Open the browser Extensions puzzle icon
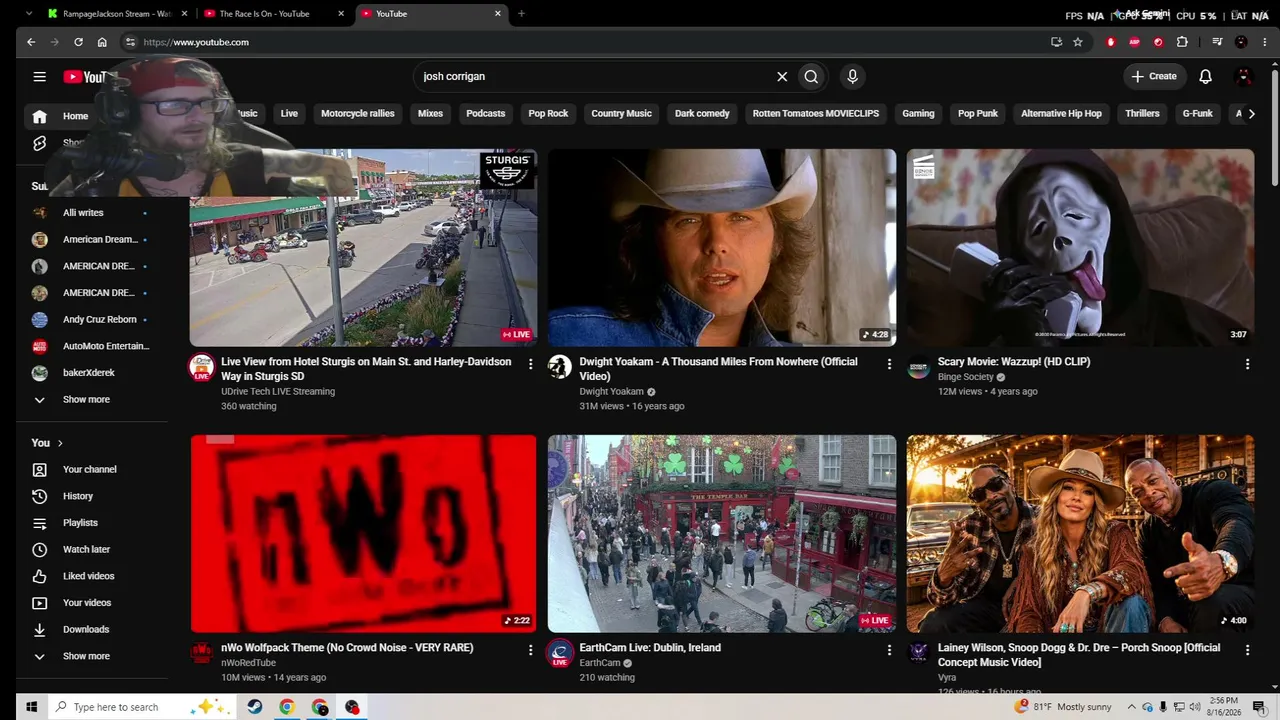Screen dimensions: 1280x720 tap(1182, 42)
